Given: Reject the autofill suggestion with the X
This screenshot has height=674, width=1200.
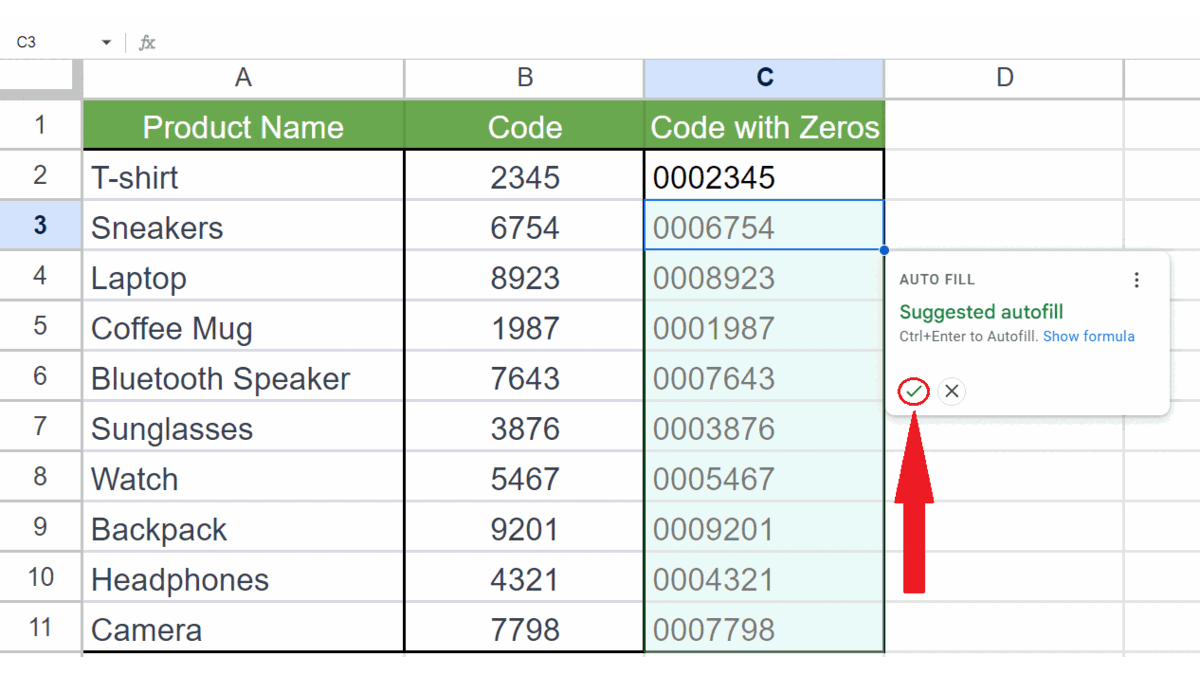Looking at the screenshot, I should (x=951, y=391).
